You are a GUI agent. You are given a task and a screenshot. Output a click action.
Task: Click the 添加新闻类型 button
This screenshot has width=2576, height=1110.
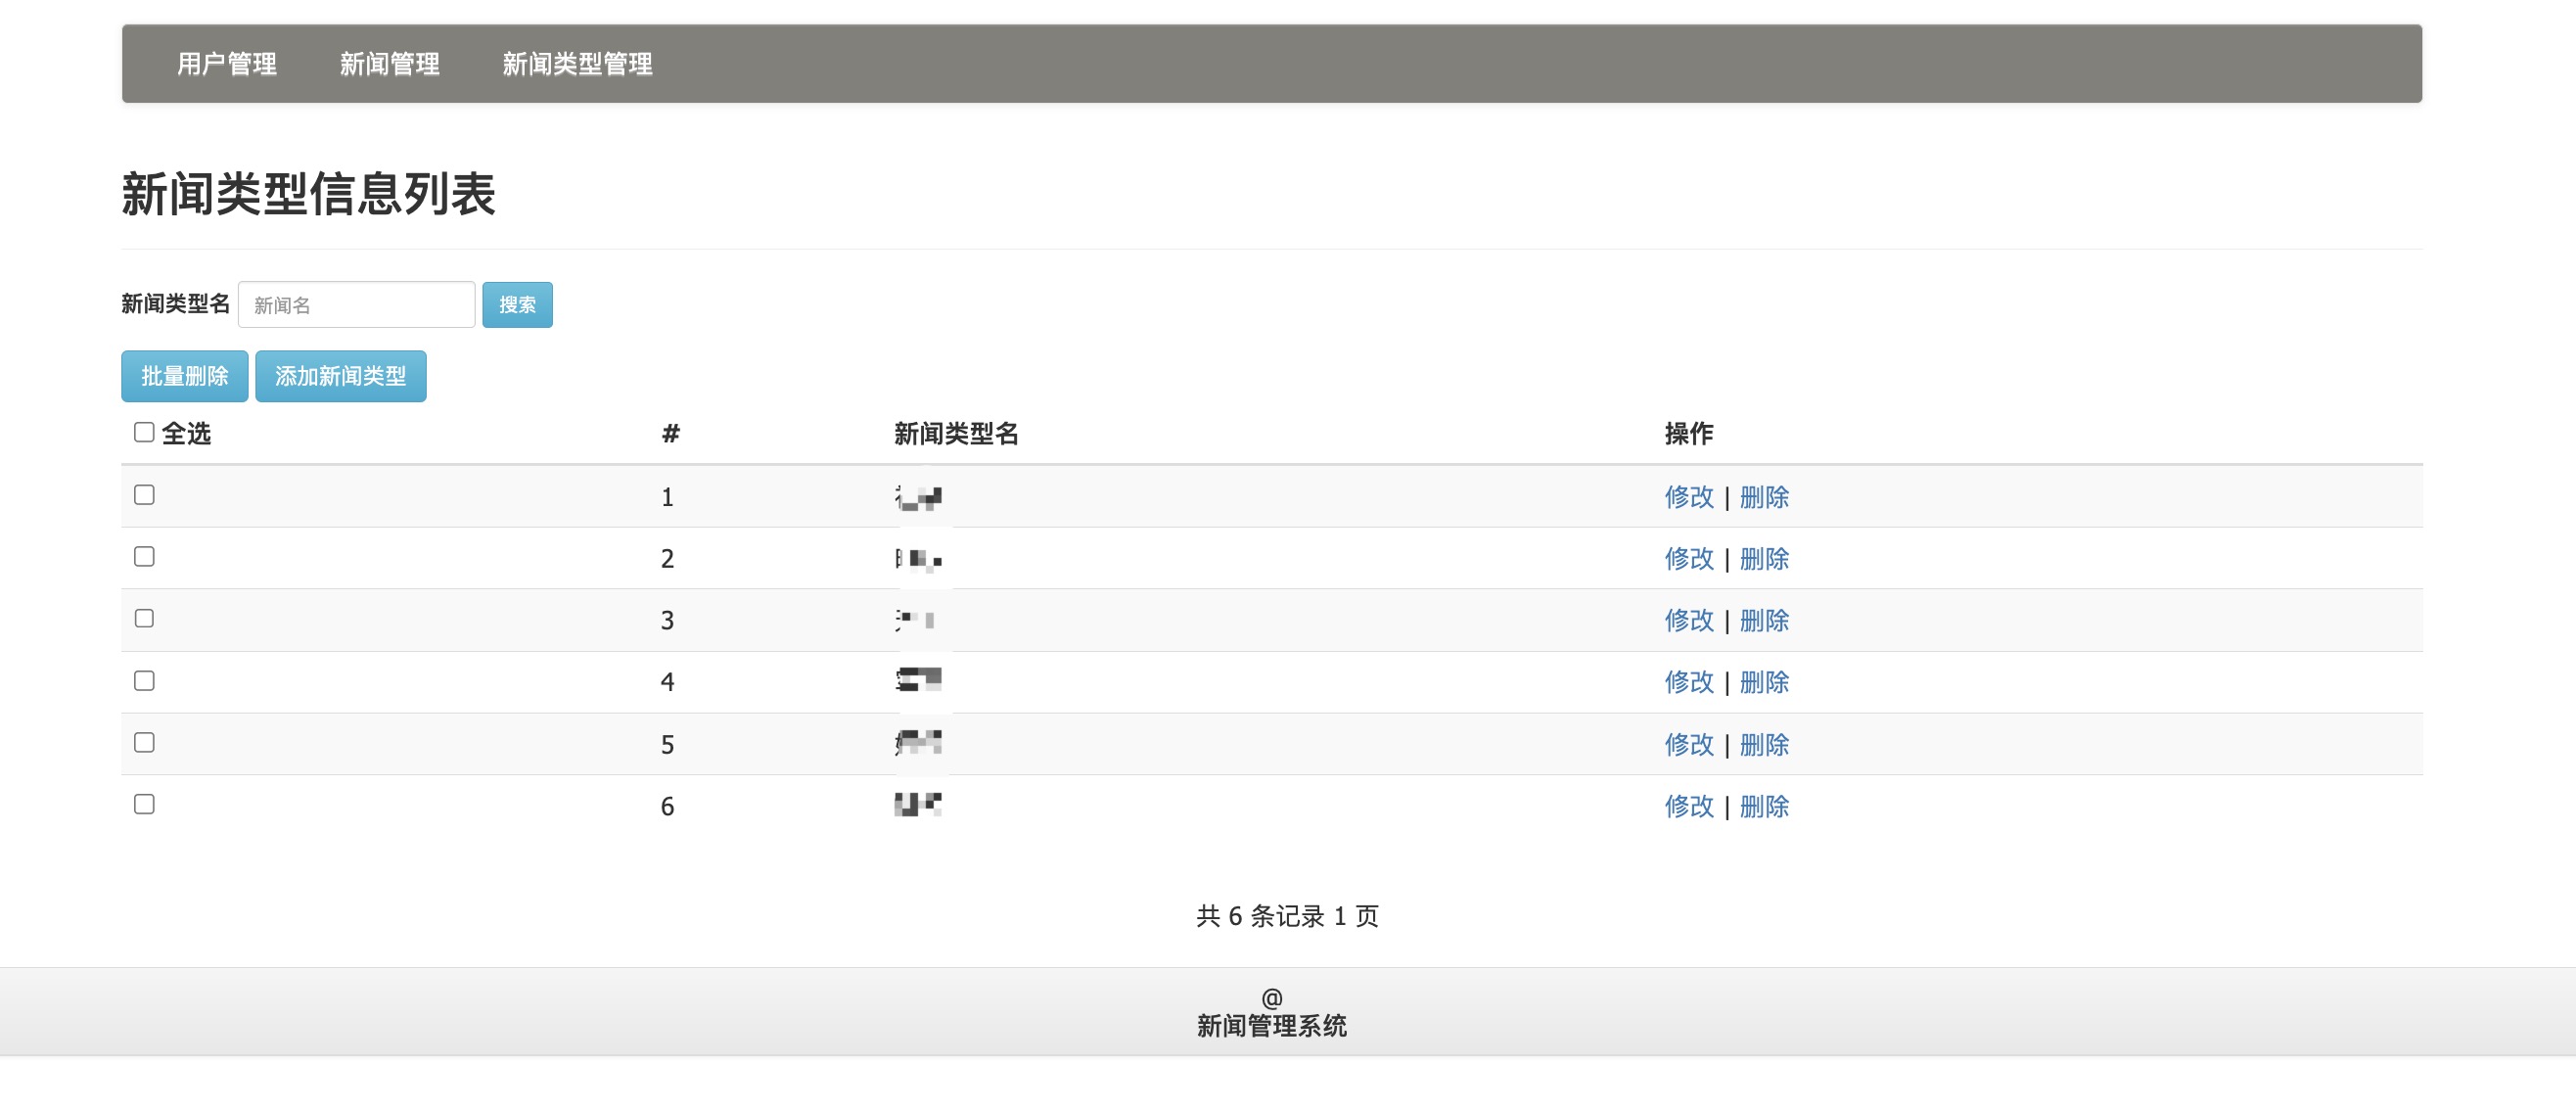click(341, 376)
